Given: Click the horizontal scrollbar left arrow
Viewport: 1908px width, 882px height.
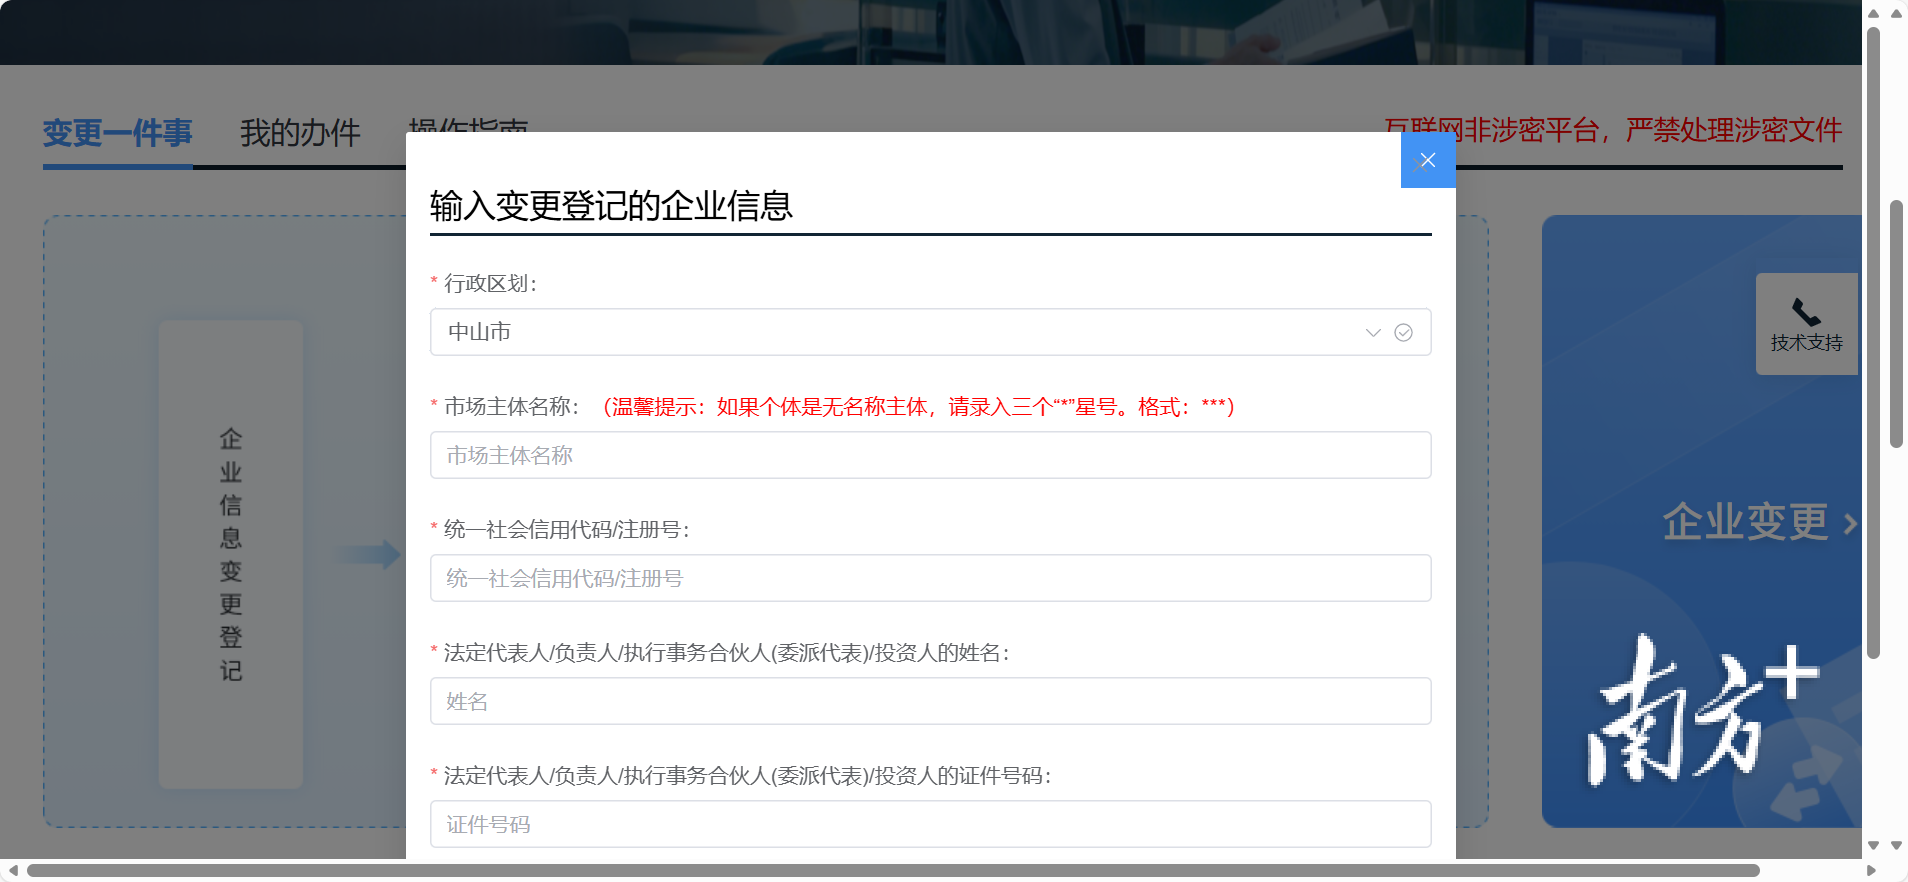Looking at the screenshot, I should (x=13, y=870).
